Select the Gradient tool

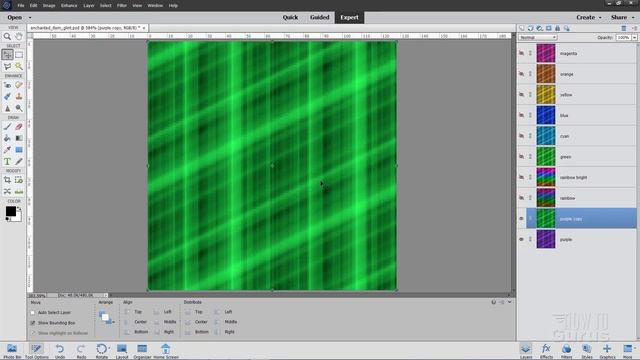tap(19, 138)
